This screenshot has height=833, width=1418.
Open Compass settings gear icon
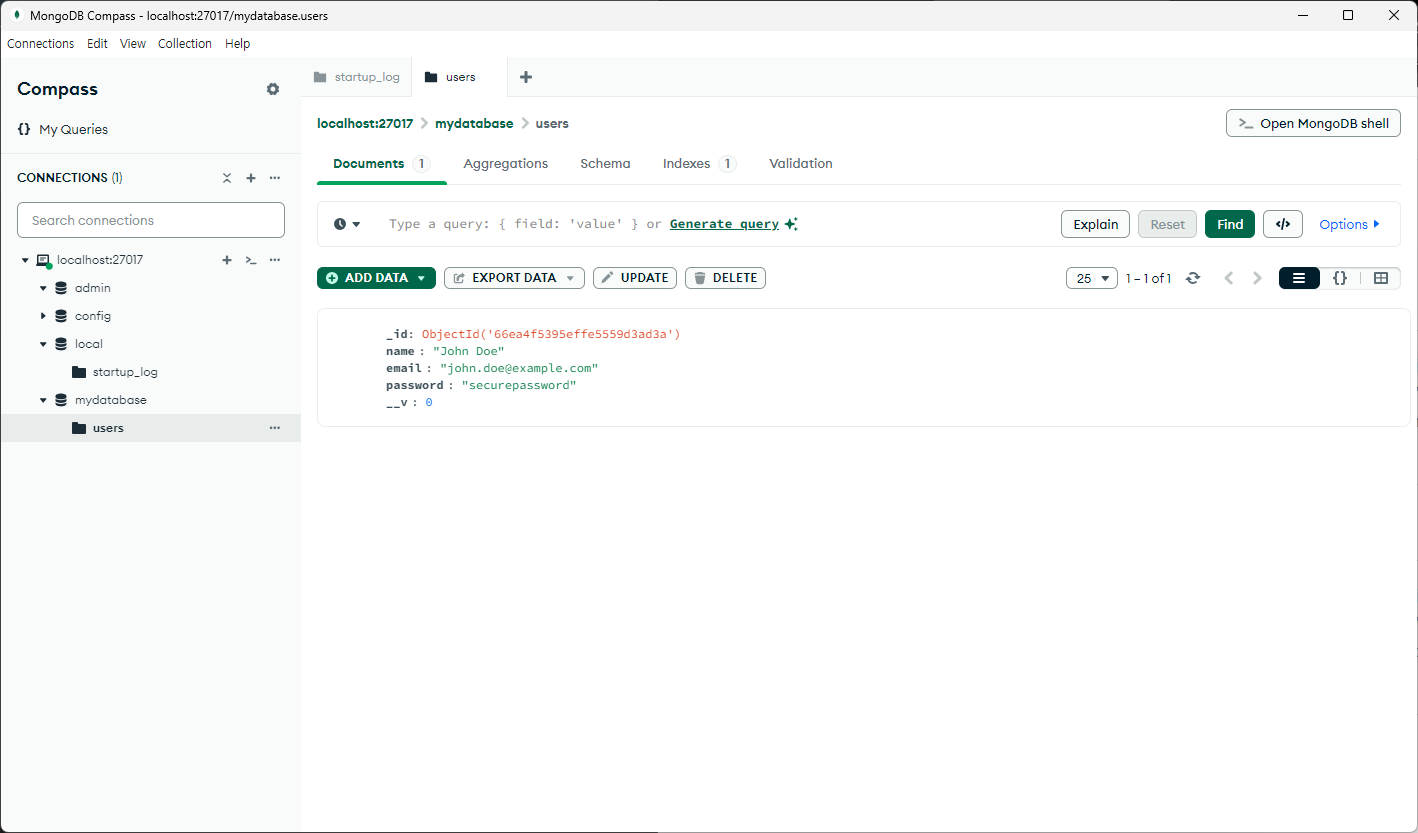point(273,89)
